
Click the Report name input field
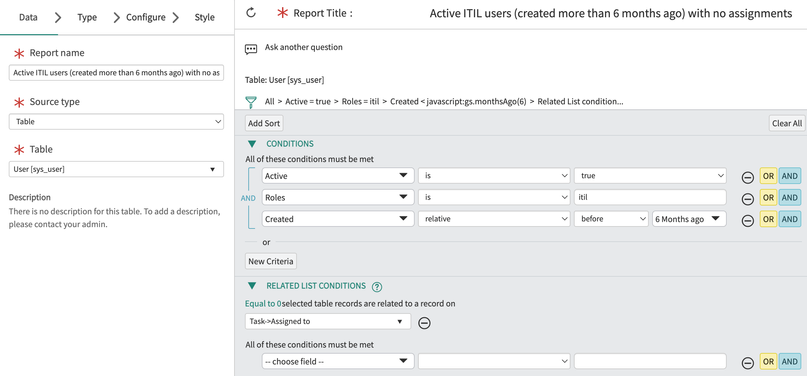click(x=116, y=73)
